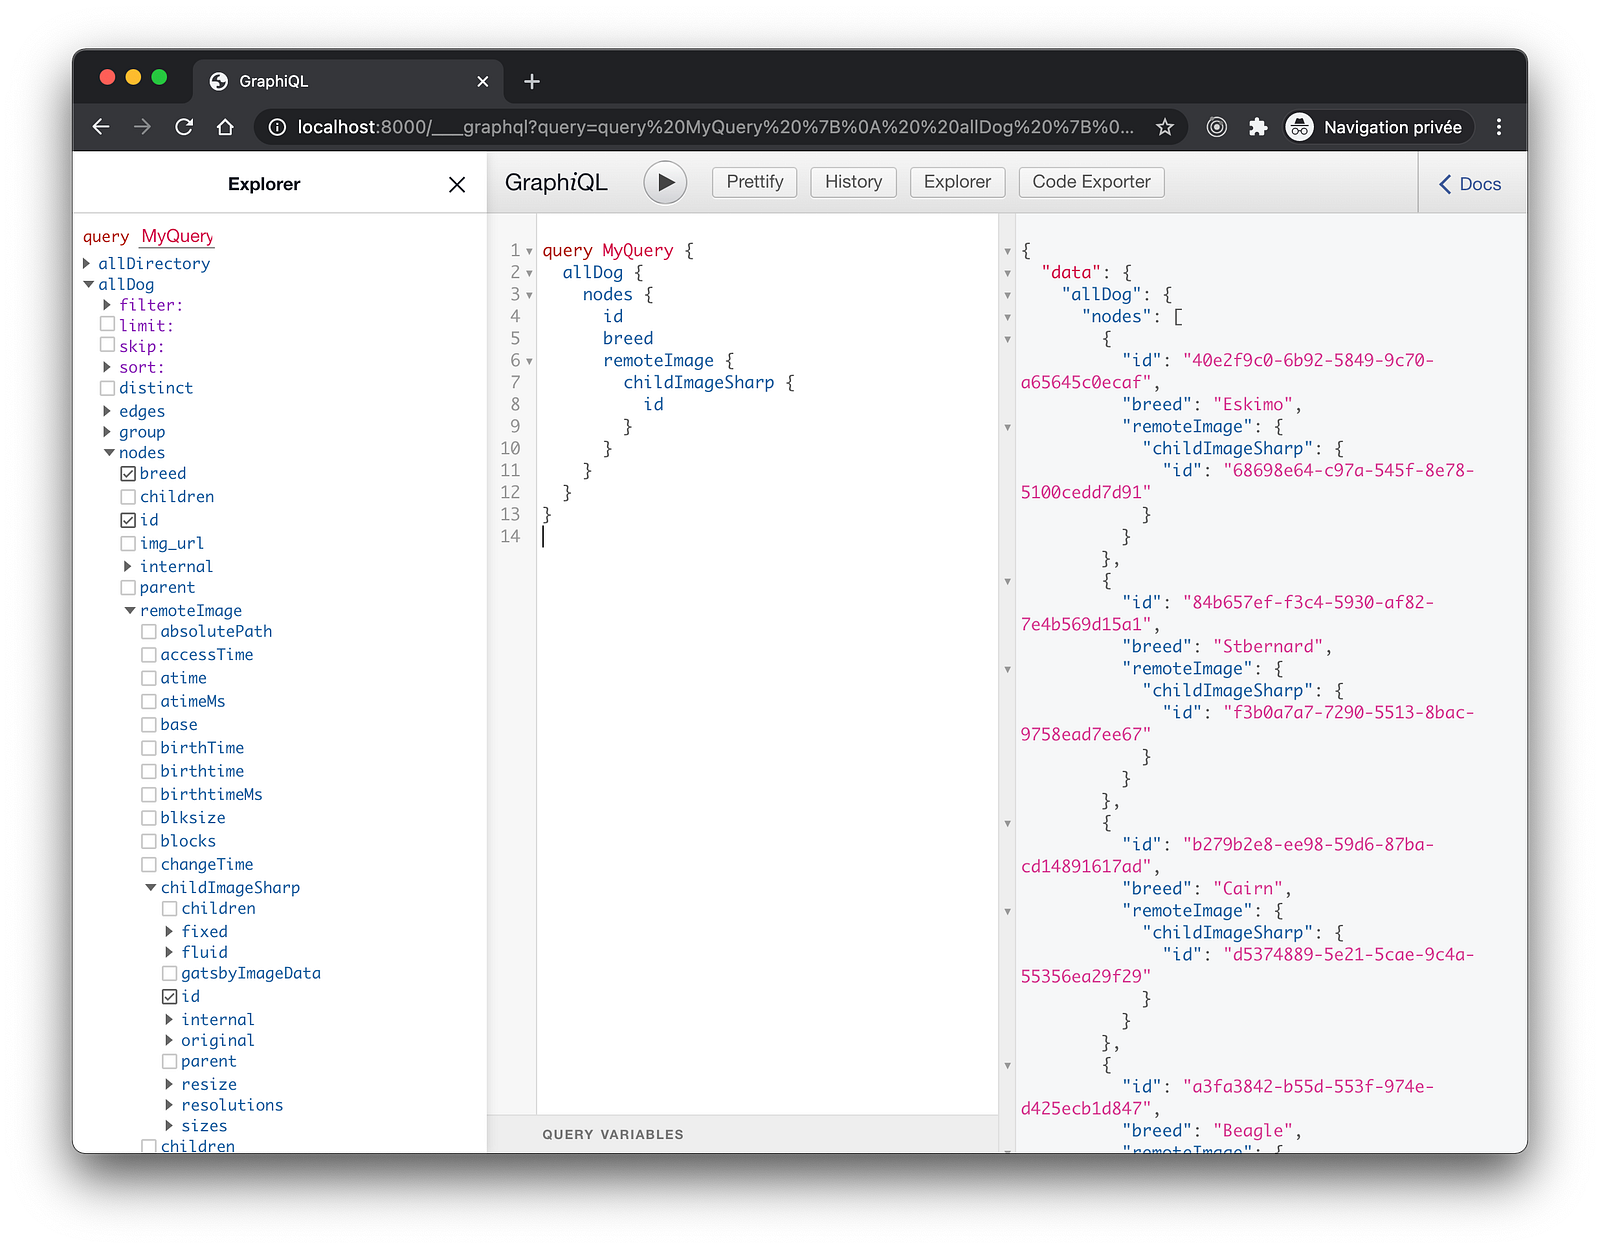Reload the page in the browser
The width and height of the screenshot is (1600, 1249).
184,127
